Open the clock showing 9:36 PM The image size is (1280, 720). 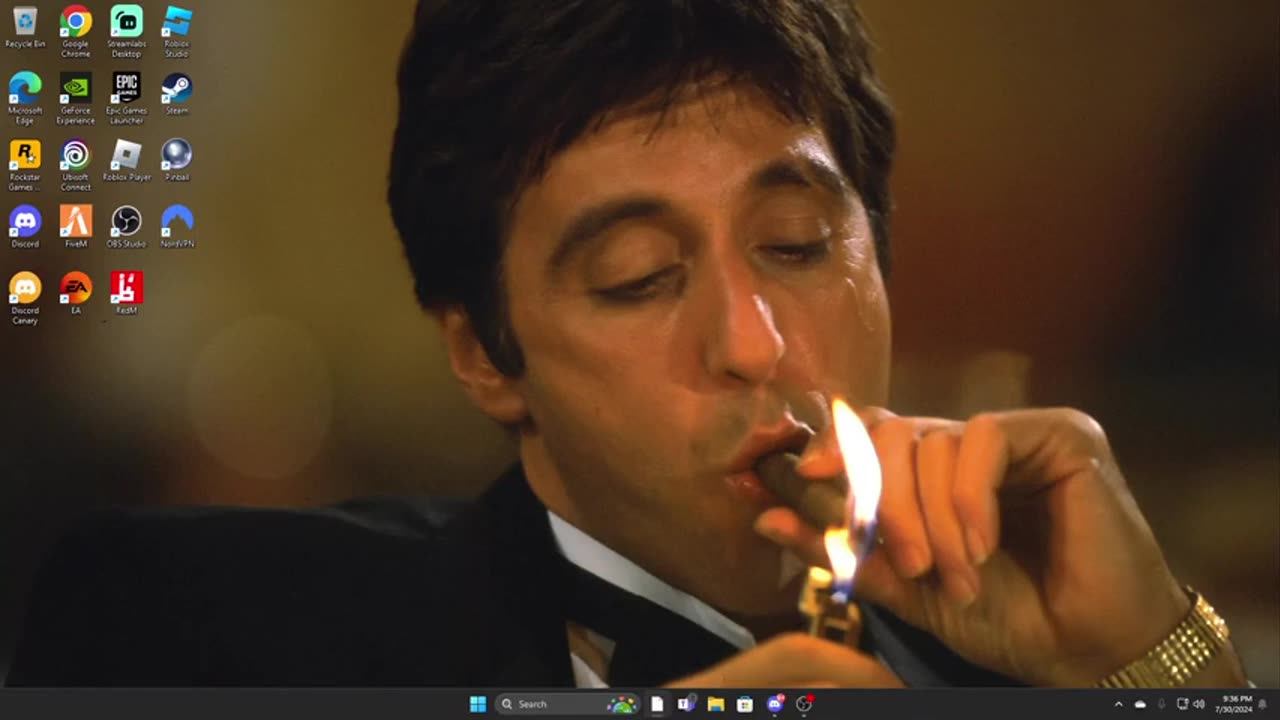coord(1236,704)
